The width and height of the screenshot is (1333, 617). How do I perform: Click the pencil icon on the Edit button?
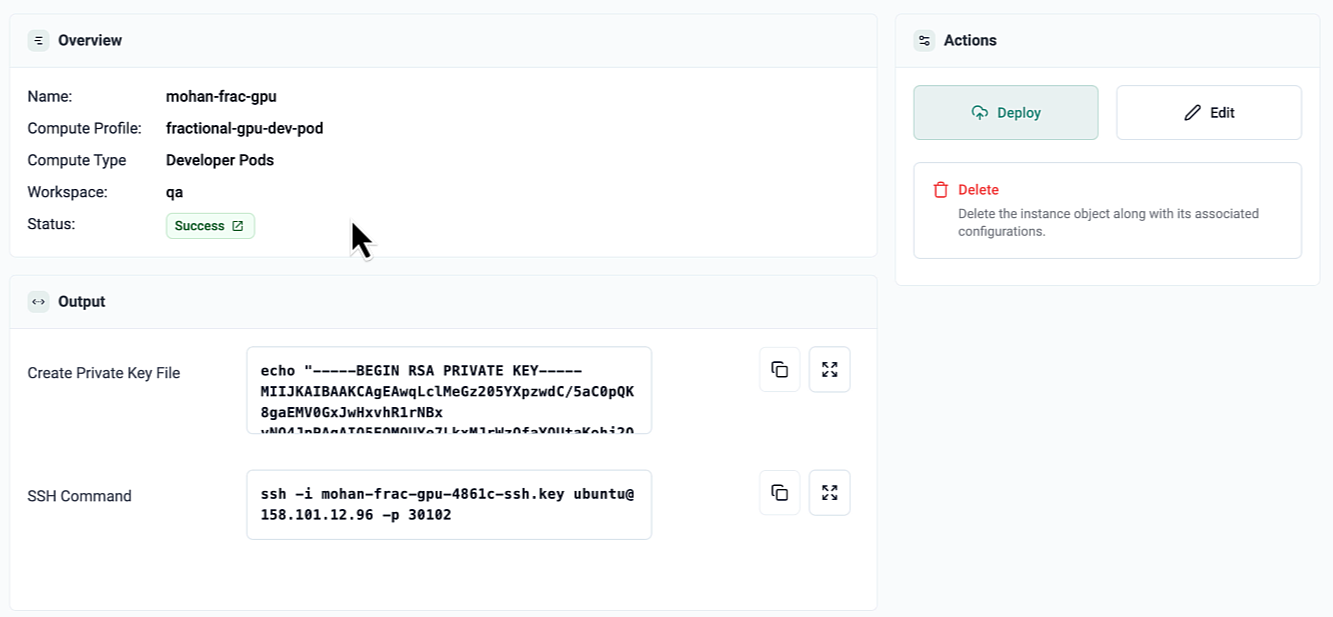click(1190, 112)
